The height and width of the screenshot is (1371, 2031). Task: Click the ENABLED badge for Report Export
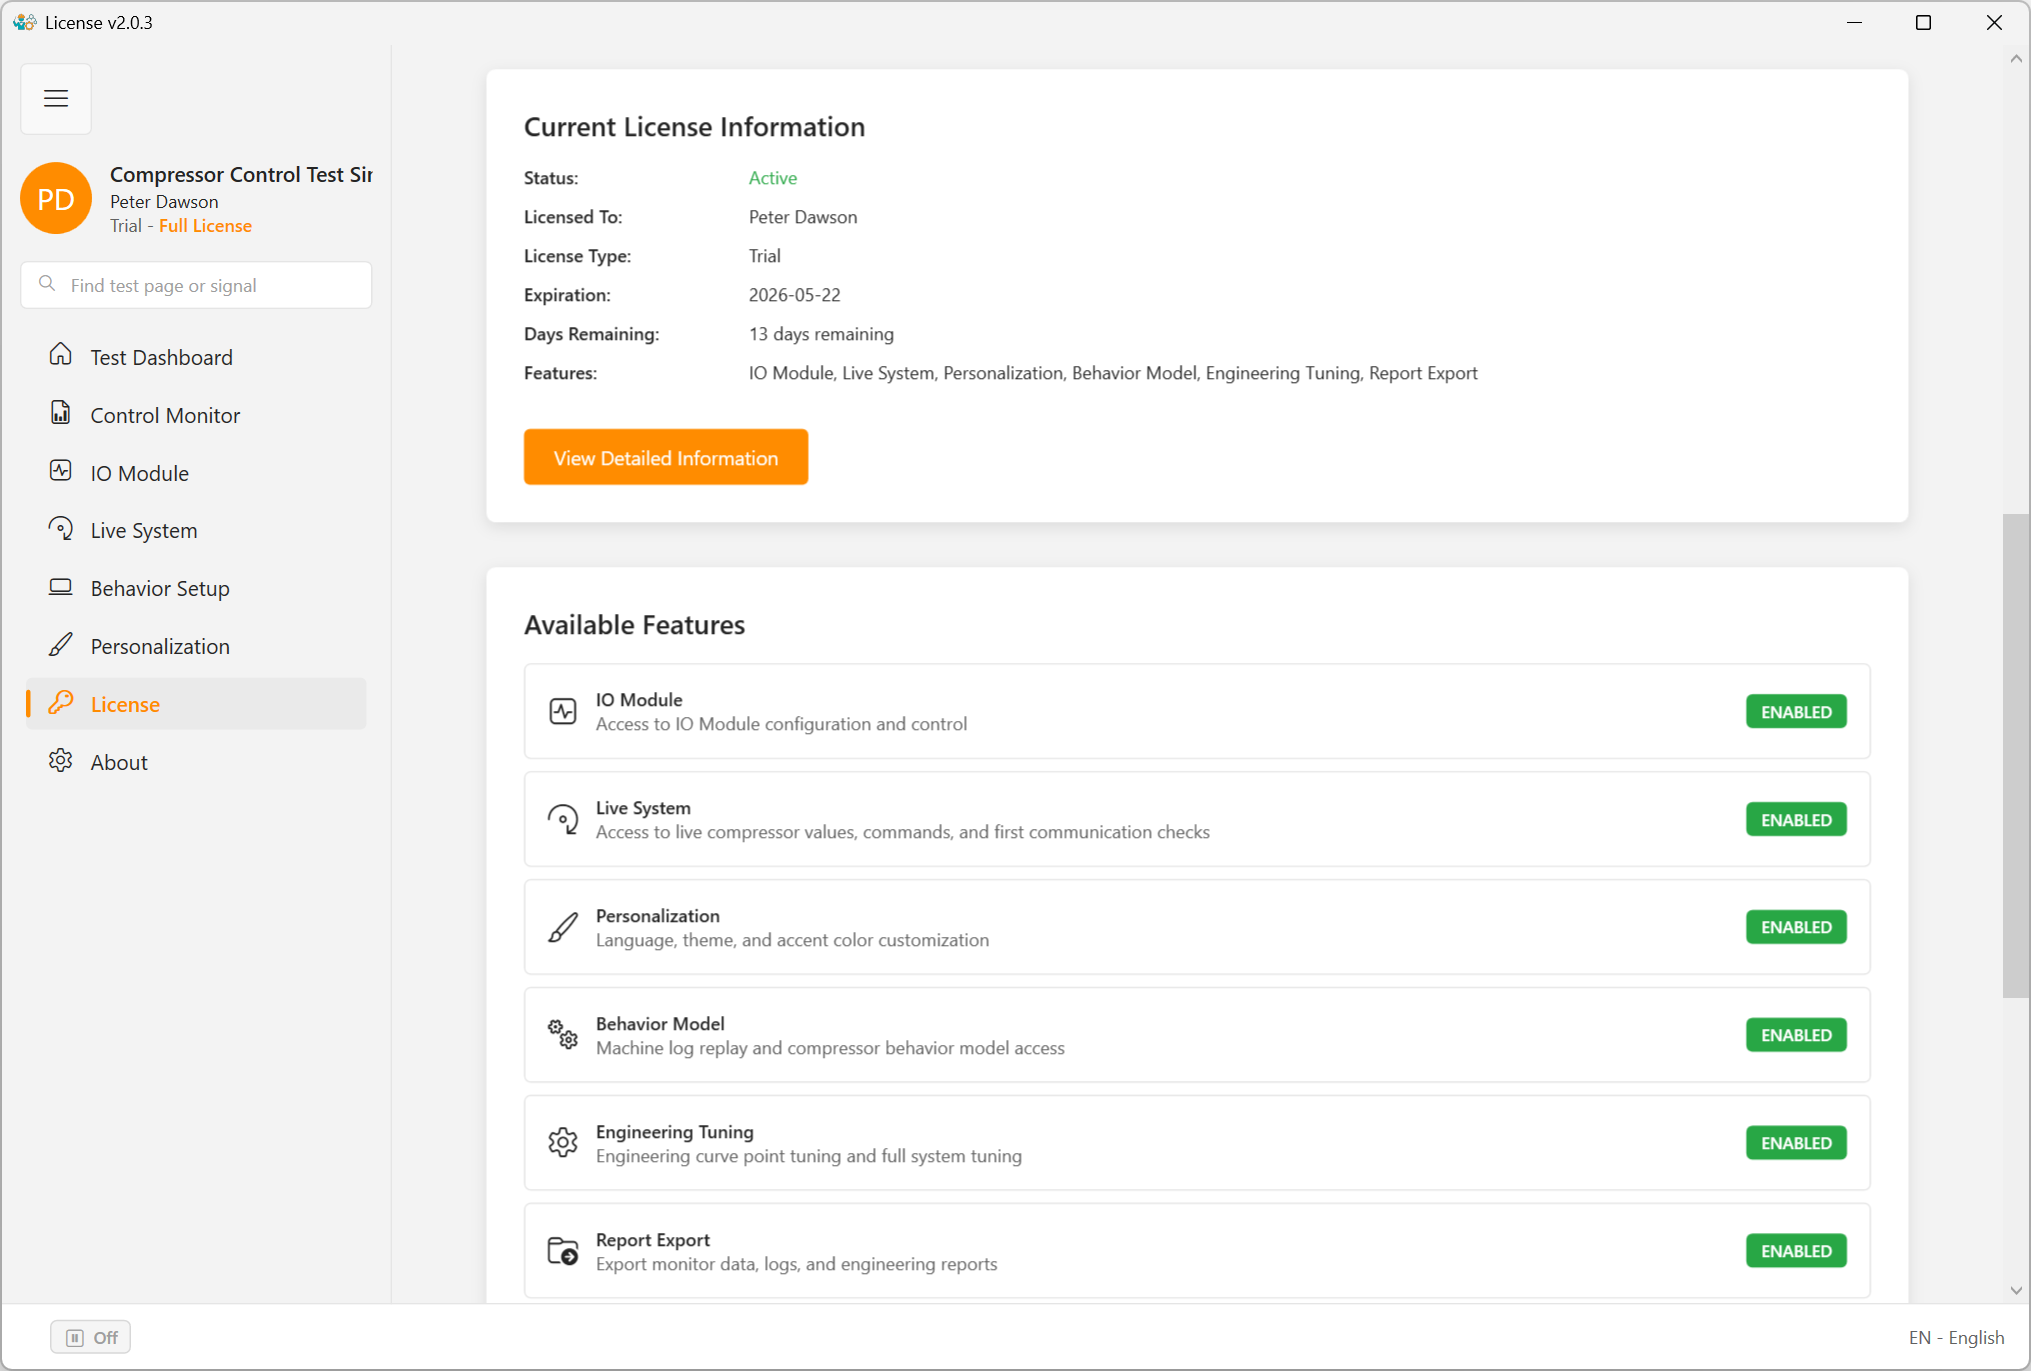(x=1796, y=1251)
